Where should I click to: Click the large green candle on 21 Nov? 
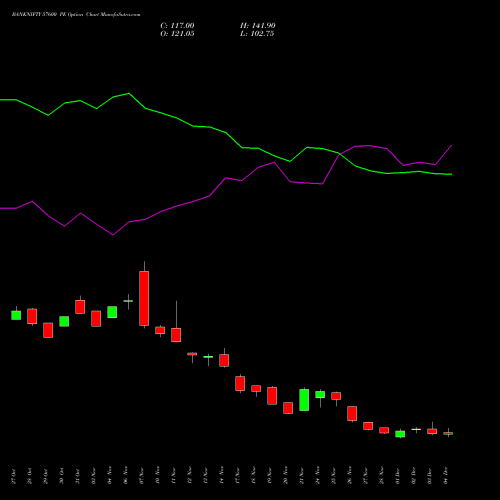coord(304,400)
